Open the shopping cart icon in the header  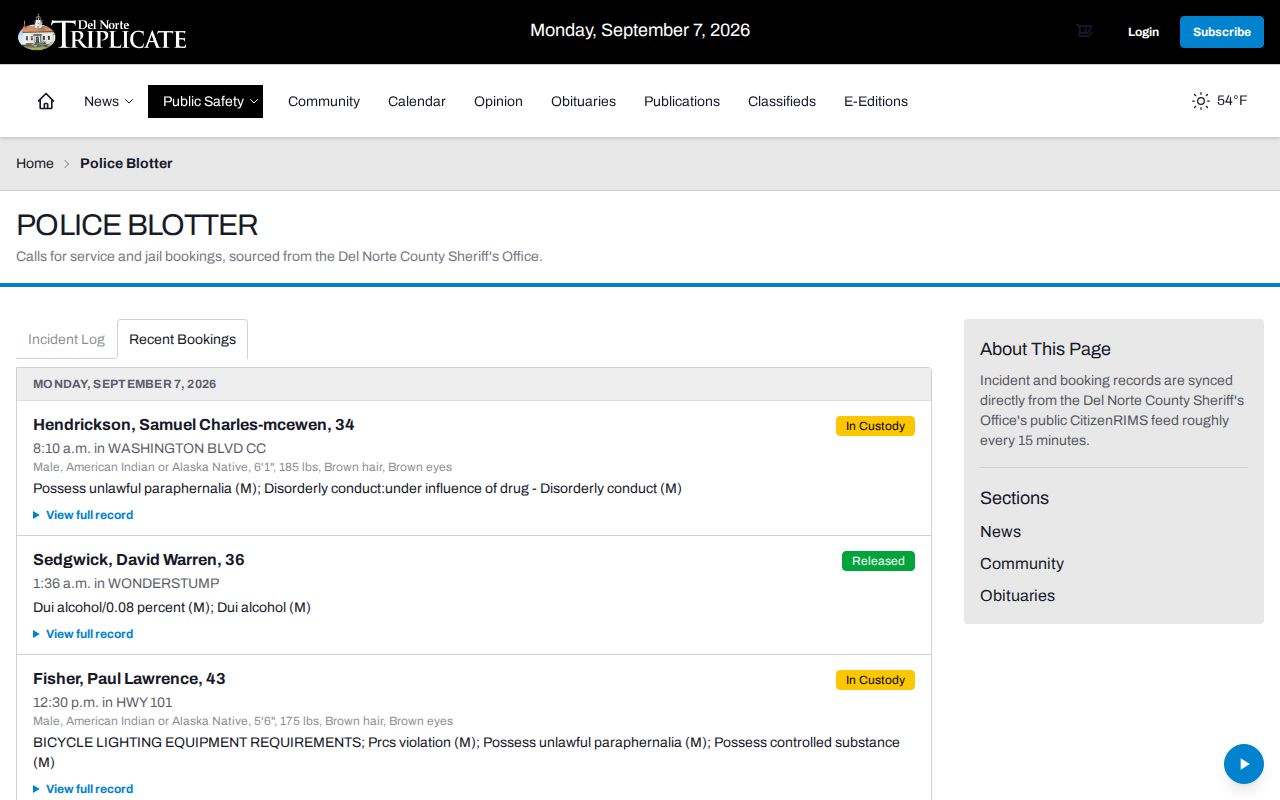(x=1084, y=32)
